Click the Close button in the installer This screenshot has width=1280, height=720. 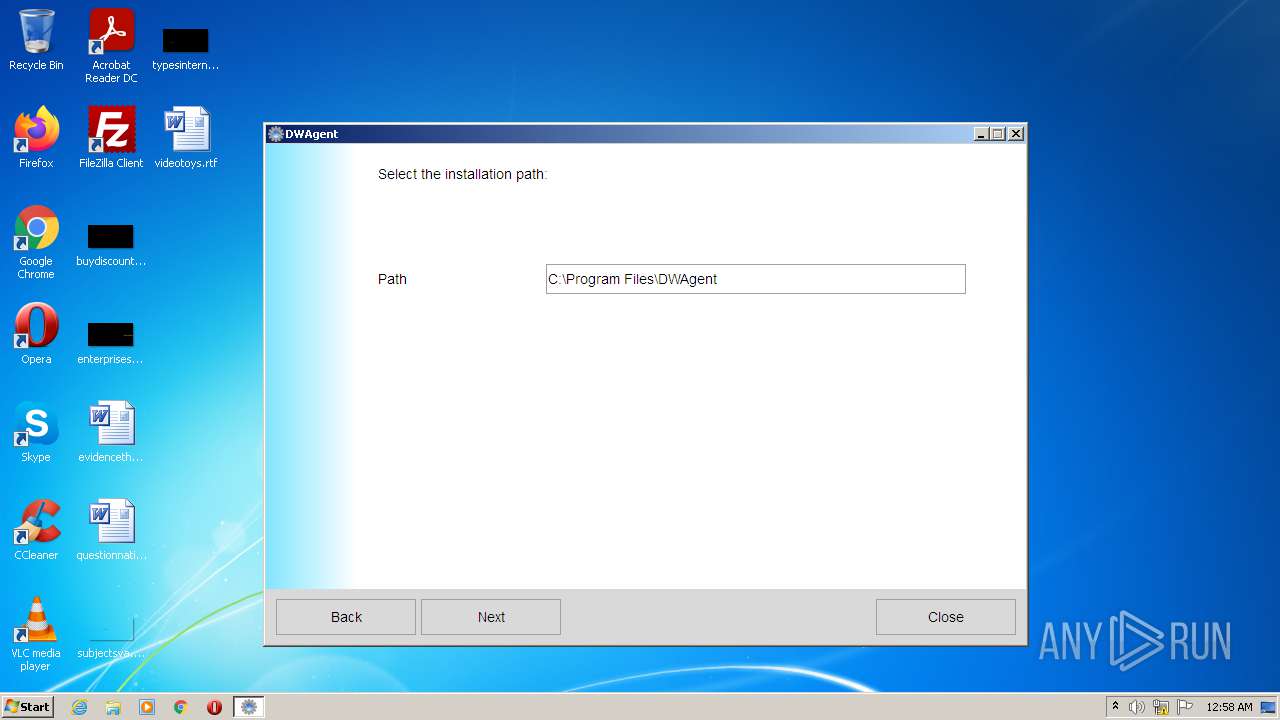[x=946, y=617]
